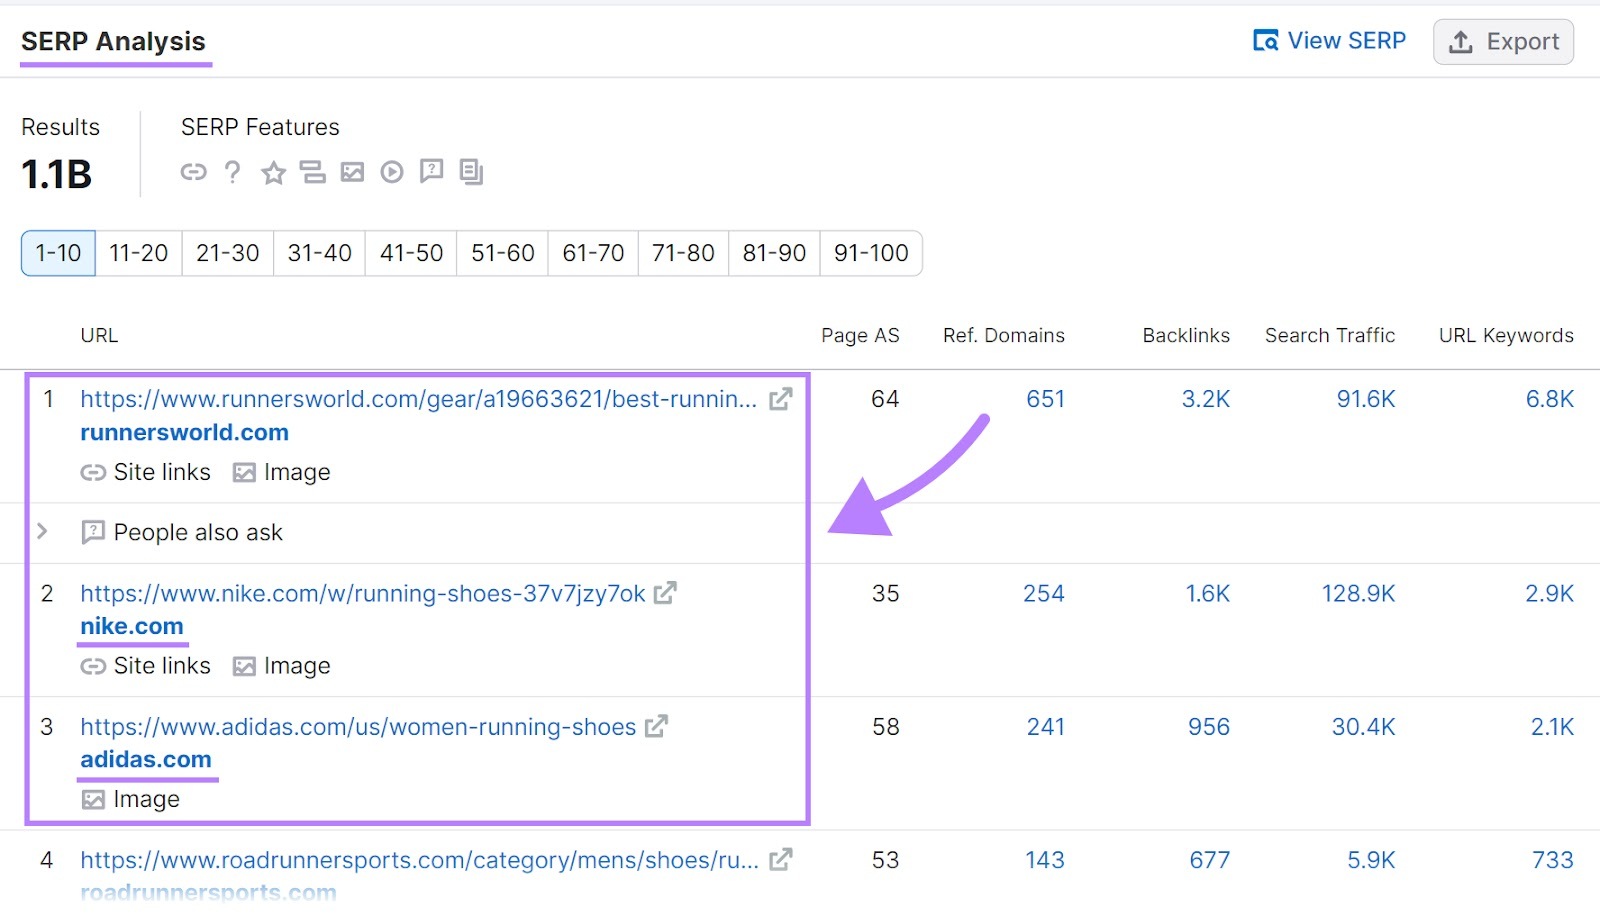Switch to the 91-100 results range
This screenshot has height=916, width=1600.
click(x=871, y=253)
